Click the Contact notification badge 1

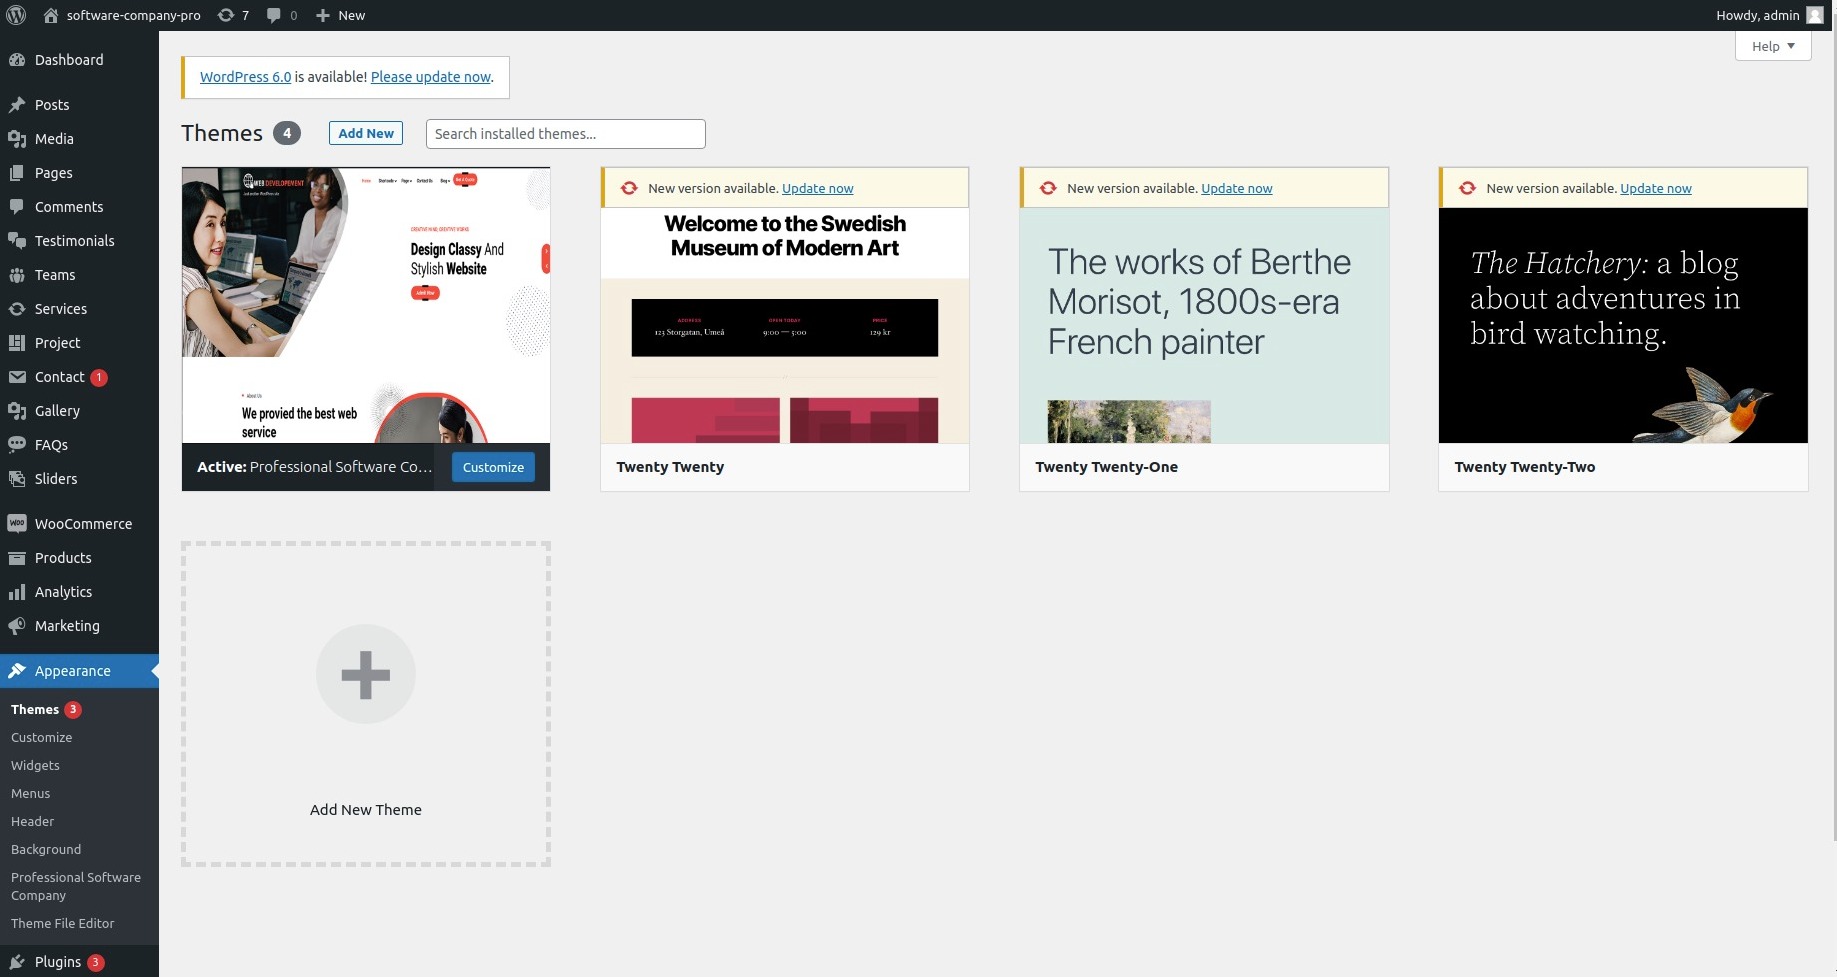click(99, 378)
